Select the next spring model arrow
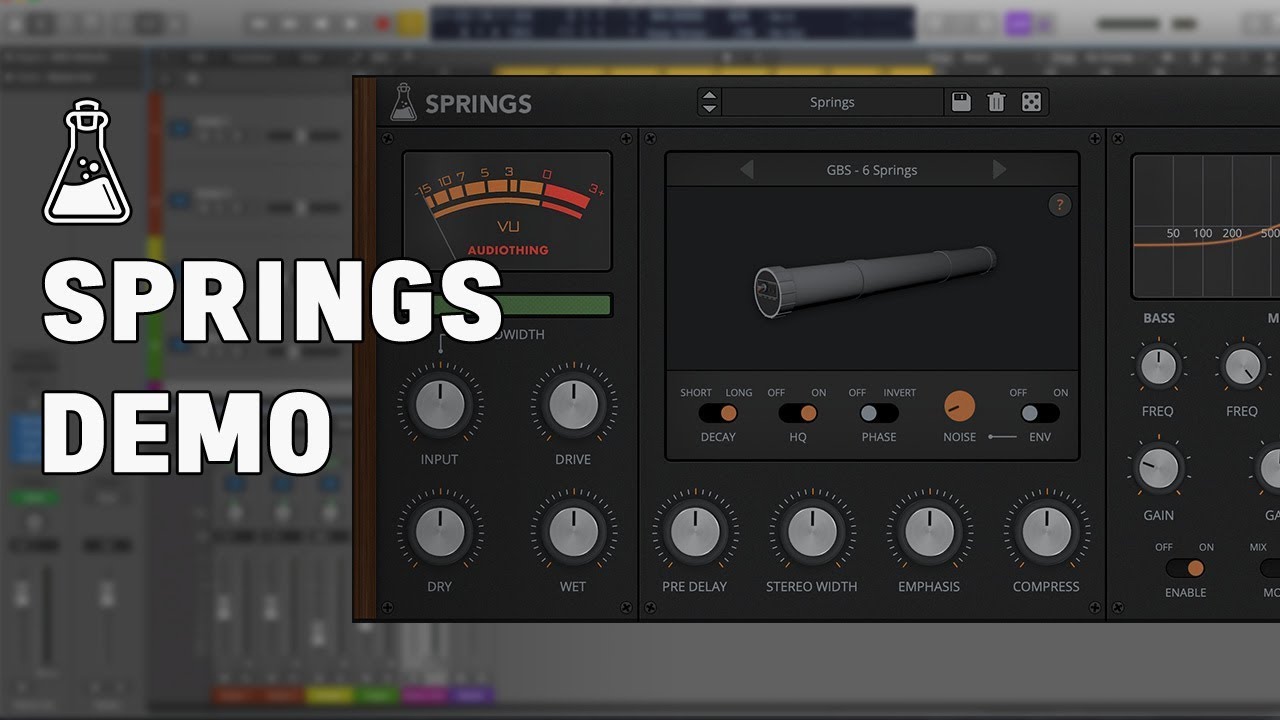The image size is (1280, 720). 999,170
